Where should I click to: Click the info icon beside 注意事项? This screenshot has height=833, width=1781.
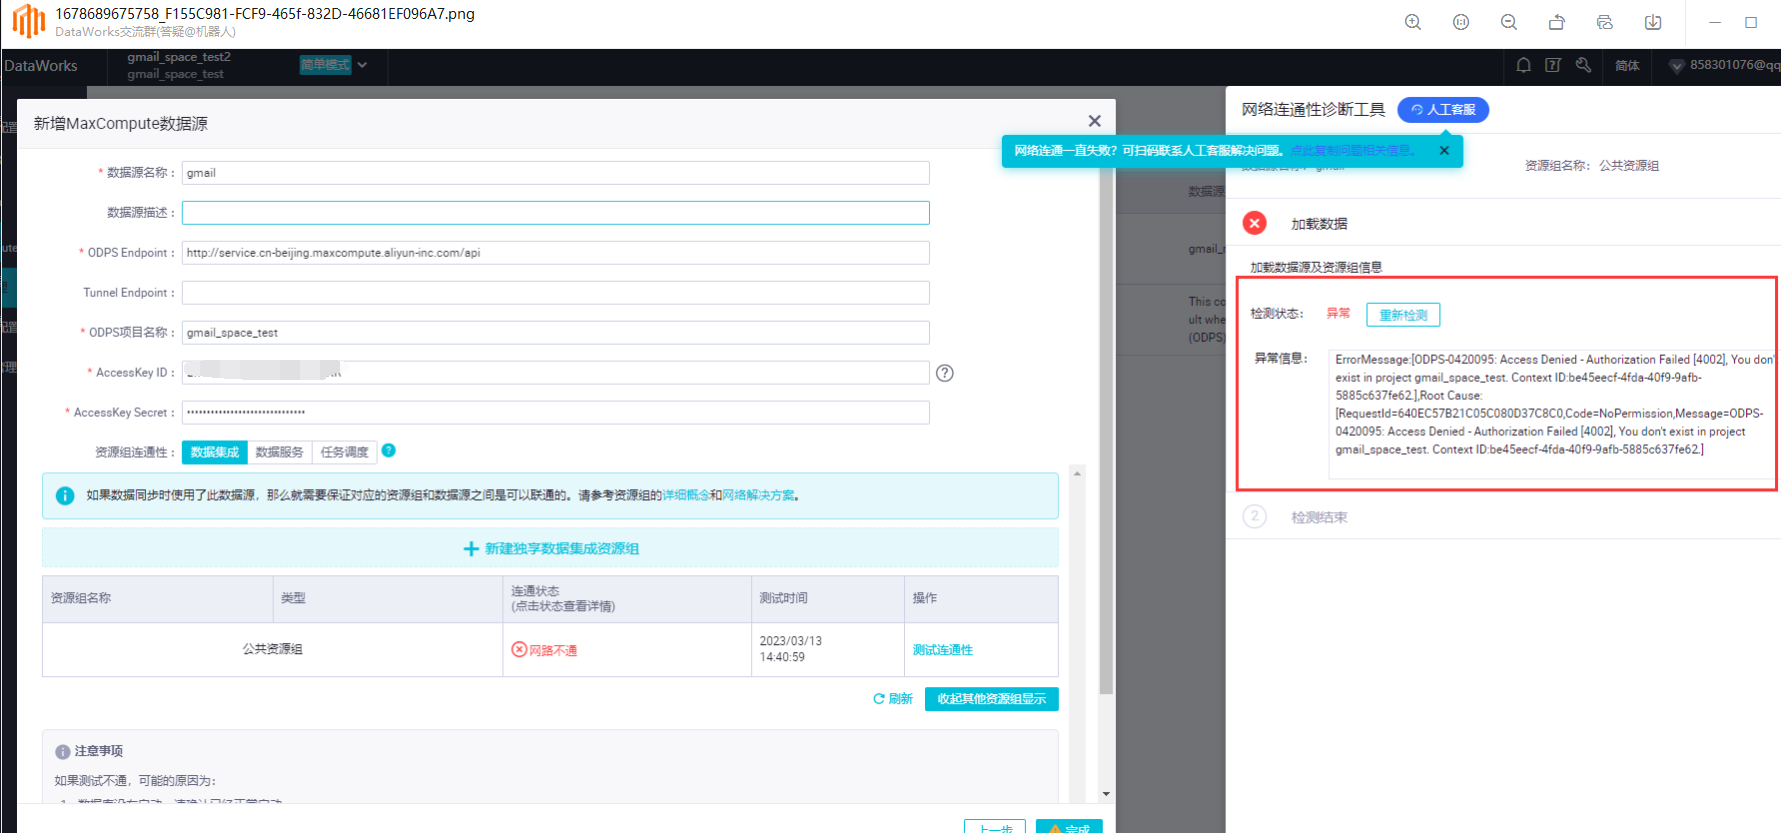(x=63, y=752)
